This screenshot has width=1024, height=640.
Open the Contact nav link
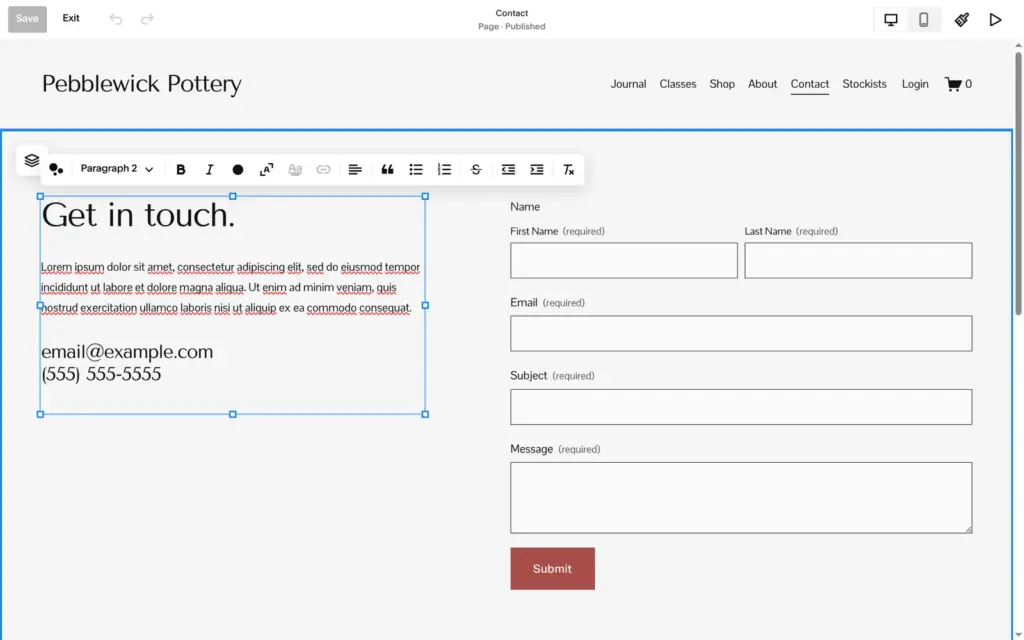click(810, 84)
